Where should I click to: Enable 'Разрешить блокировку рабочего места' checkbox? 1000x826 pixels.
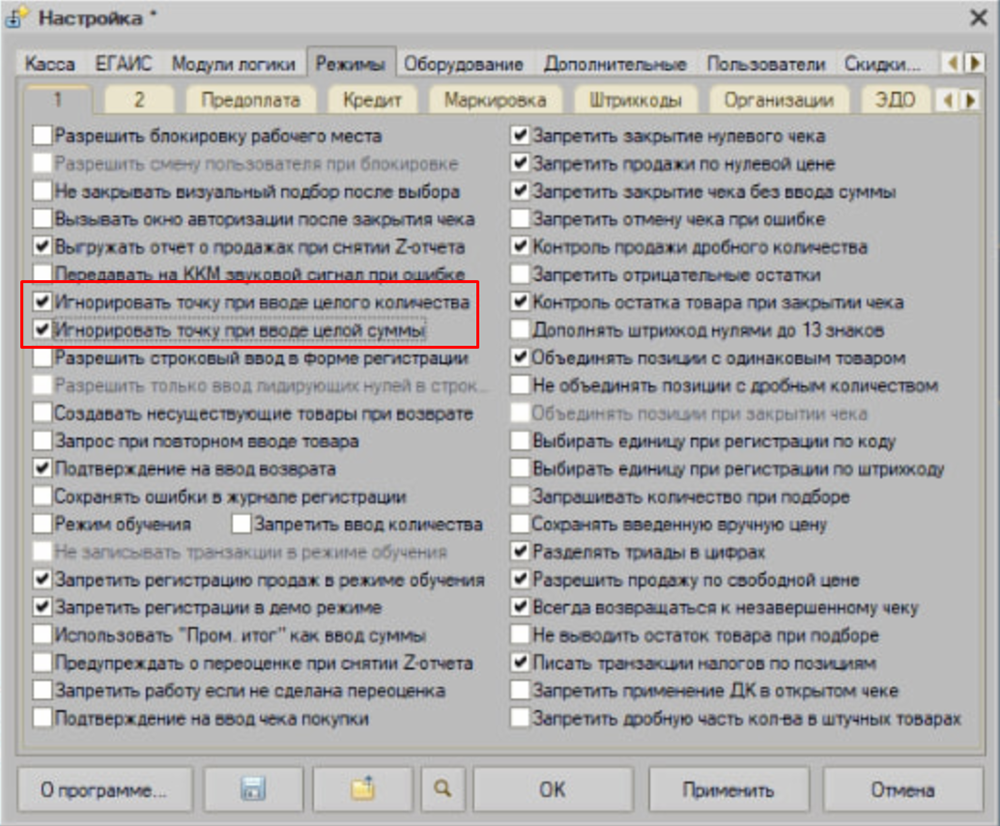[42, 135]
